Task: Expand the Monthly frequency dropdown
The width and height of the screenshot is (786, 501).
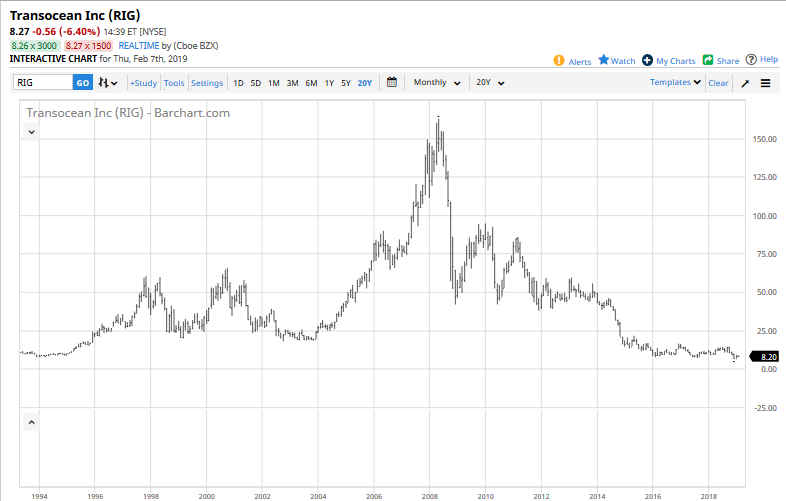Action: click(x=437, y=83)
